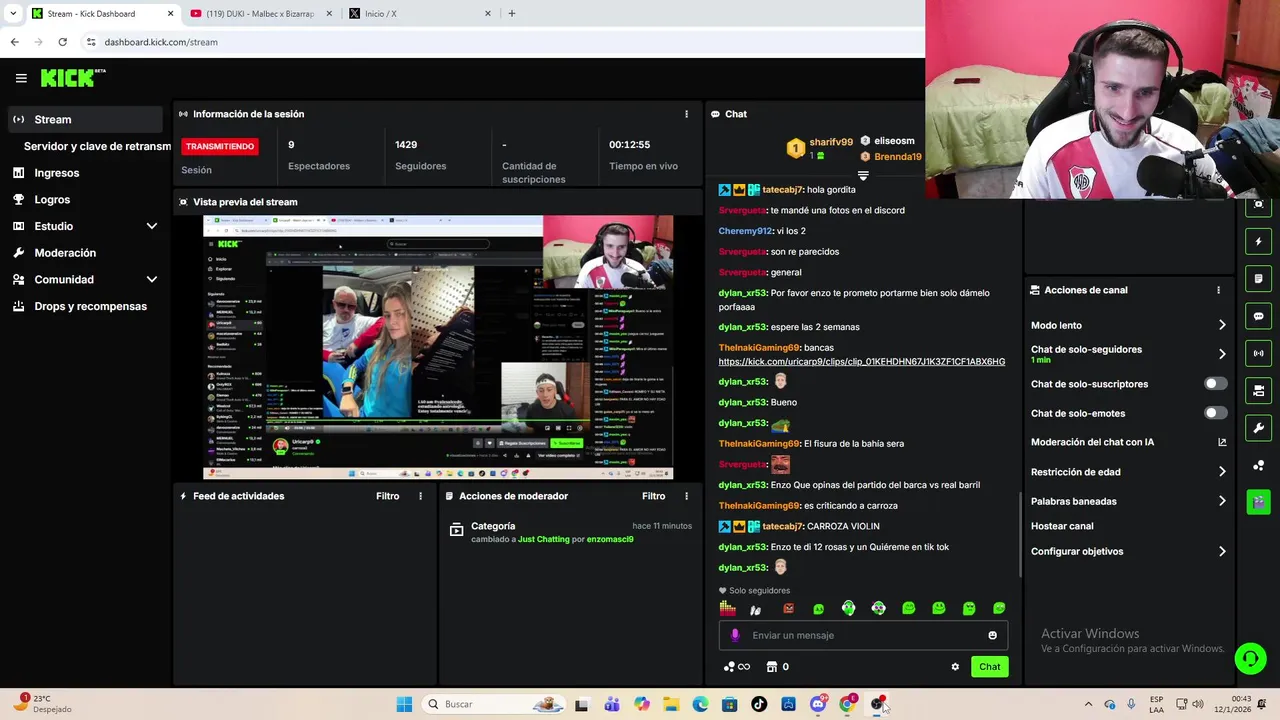Click the channel actions sidebar icon

(1259, 390)
